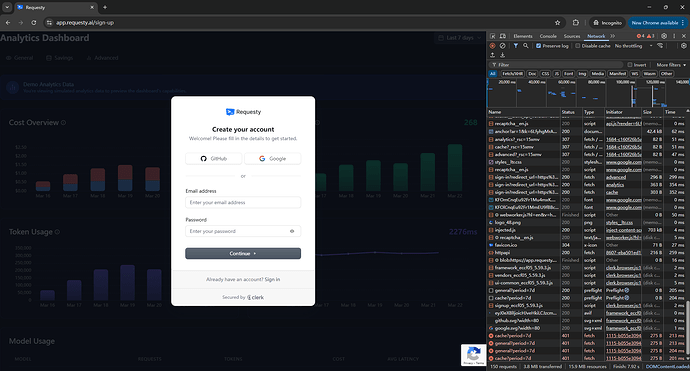Show password with the eye icon

click(x=292, y=231)
